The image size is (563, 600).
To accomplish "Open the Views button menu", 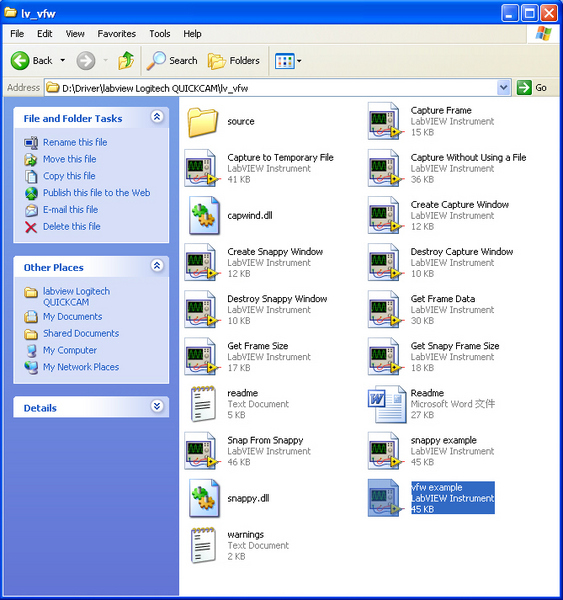I will [x=288, y=60].
